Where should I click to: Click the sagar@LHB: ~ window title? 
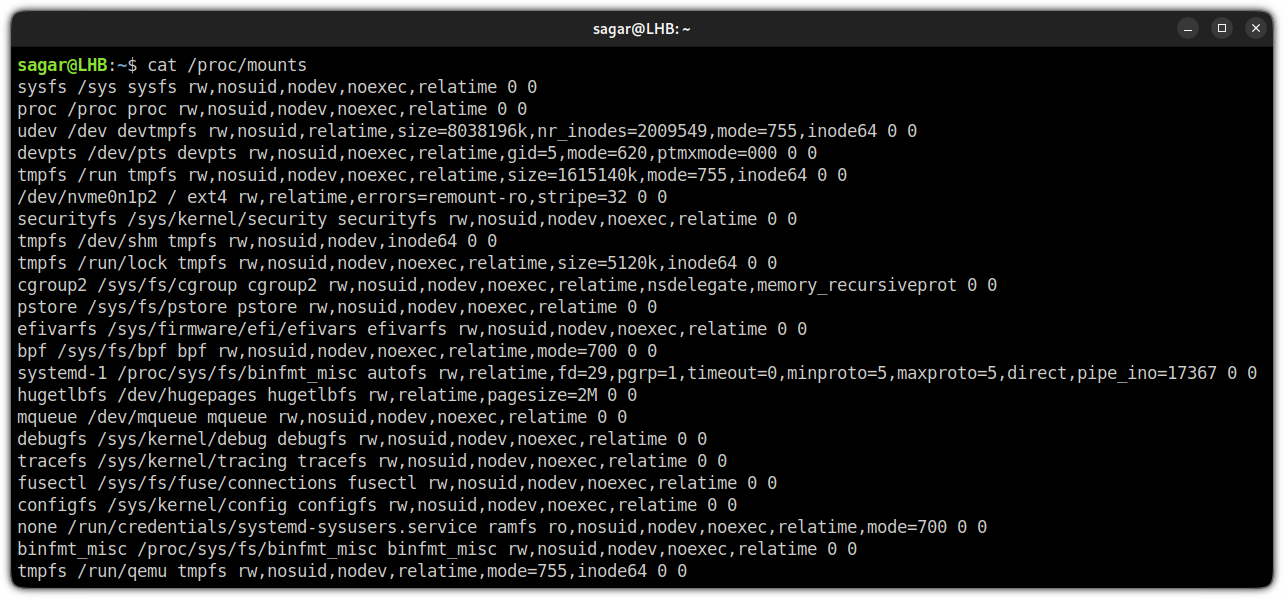click(642, 29)
